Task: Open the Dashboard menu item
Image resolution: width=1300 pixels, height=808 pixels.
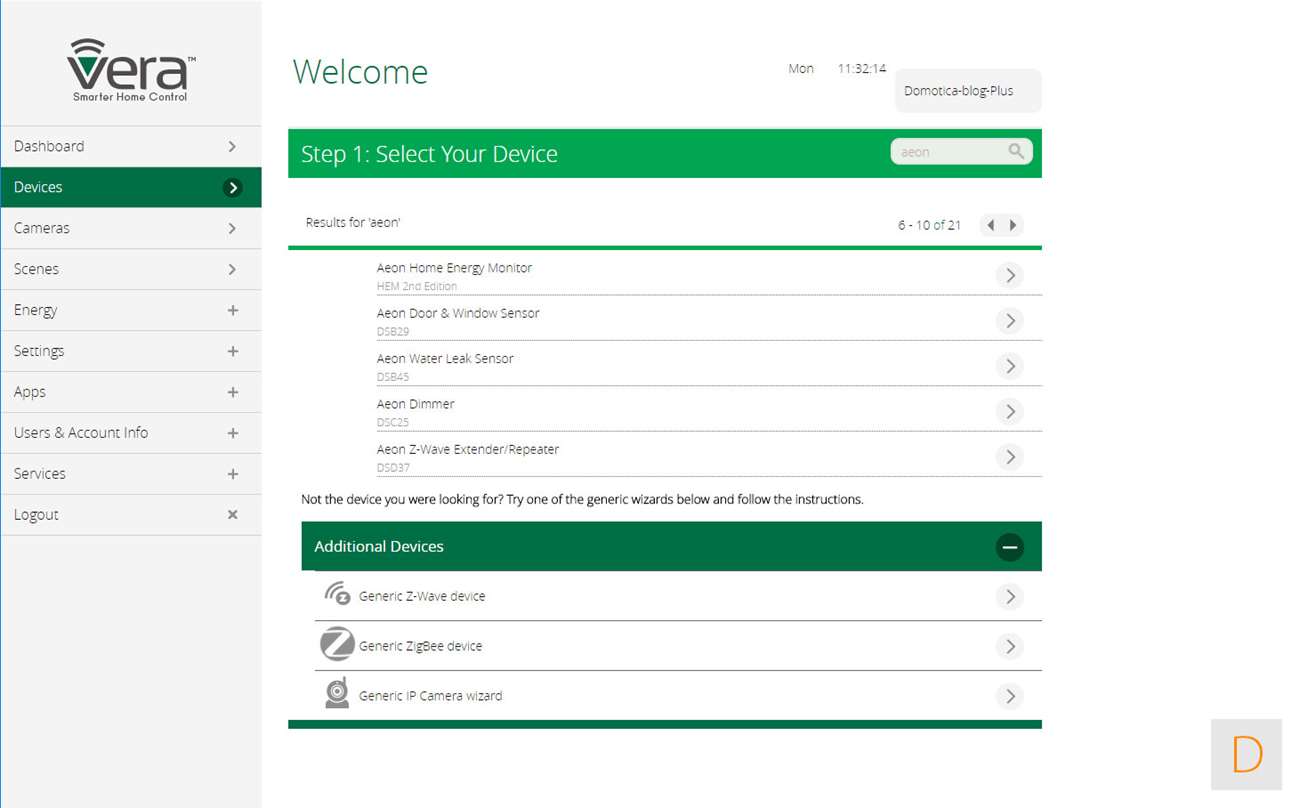Action: pos(131,146)
